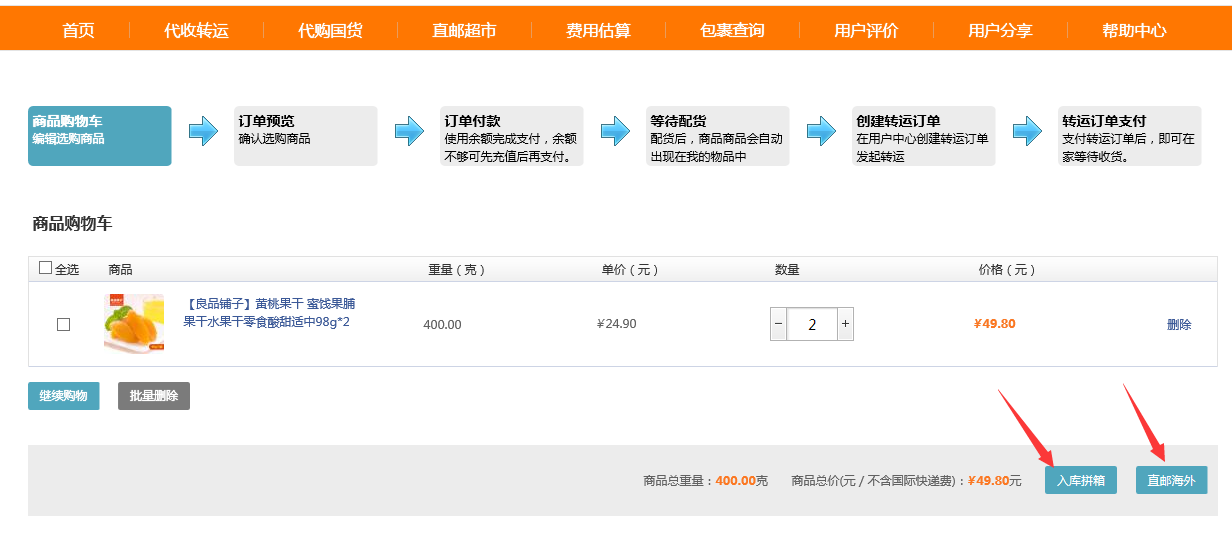Click the 入库拼箱 button
Viewport: 1232px width, 537px height.
[1081, 480]
